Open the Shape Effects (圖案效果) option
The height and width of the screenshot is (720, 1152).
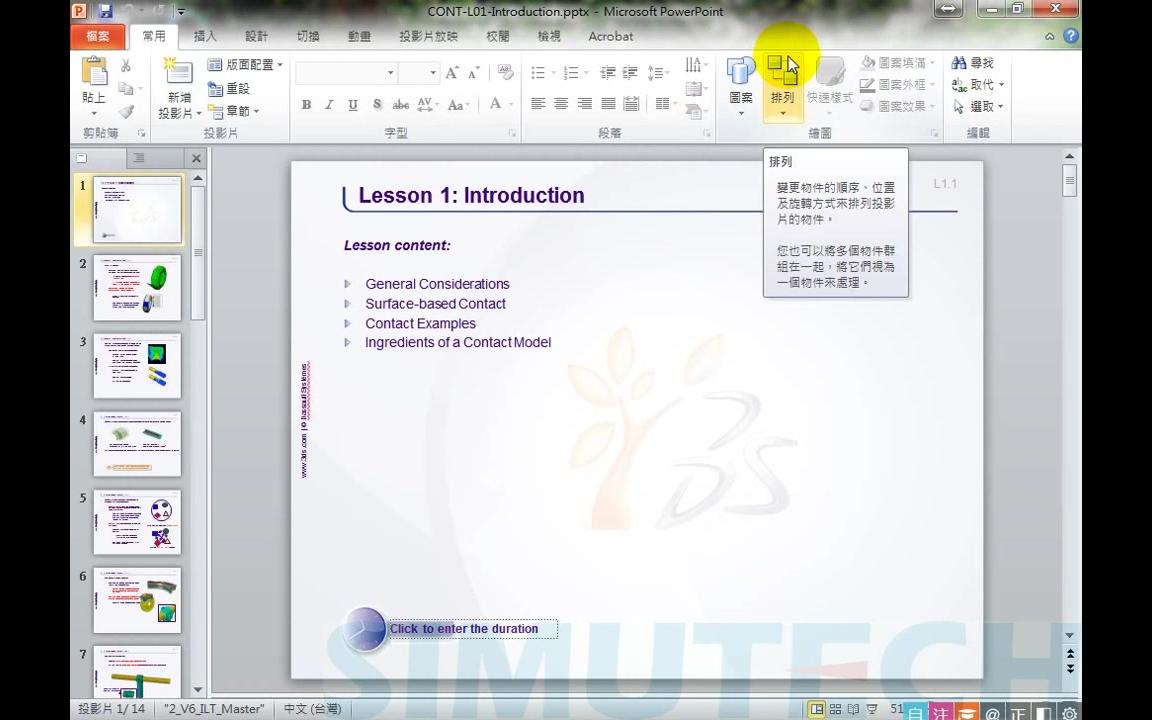[898, 106]
